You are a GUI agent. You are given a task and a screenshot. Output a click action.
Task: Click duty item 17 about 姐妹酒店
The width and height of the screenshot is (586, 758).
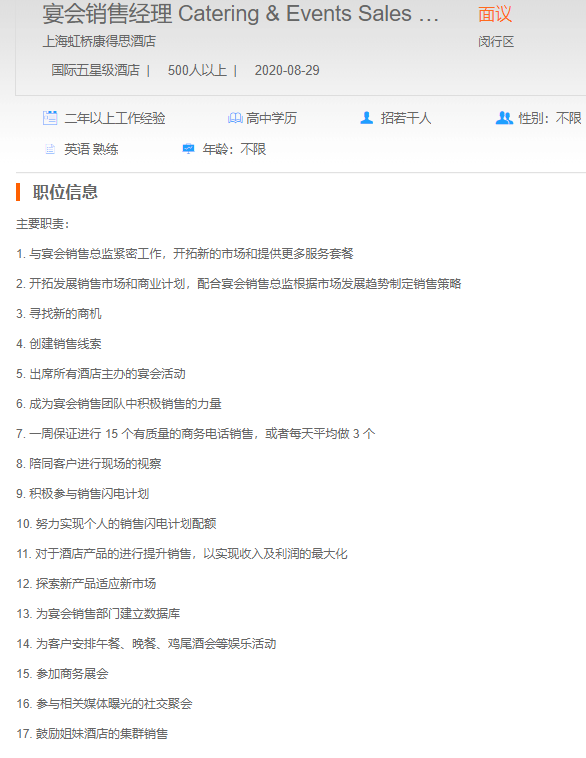click(x=92, y=734)
